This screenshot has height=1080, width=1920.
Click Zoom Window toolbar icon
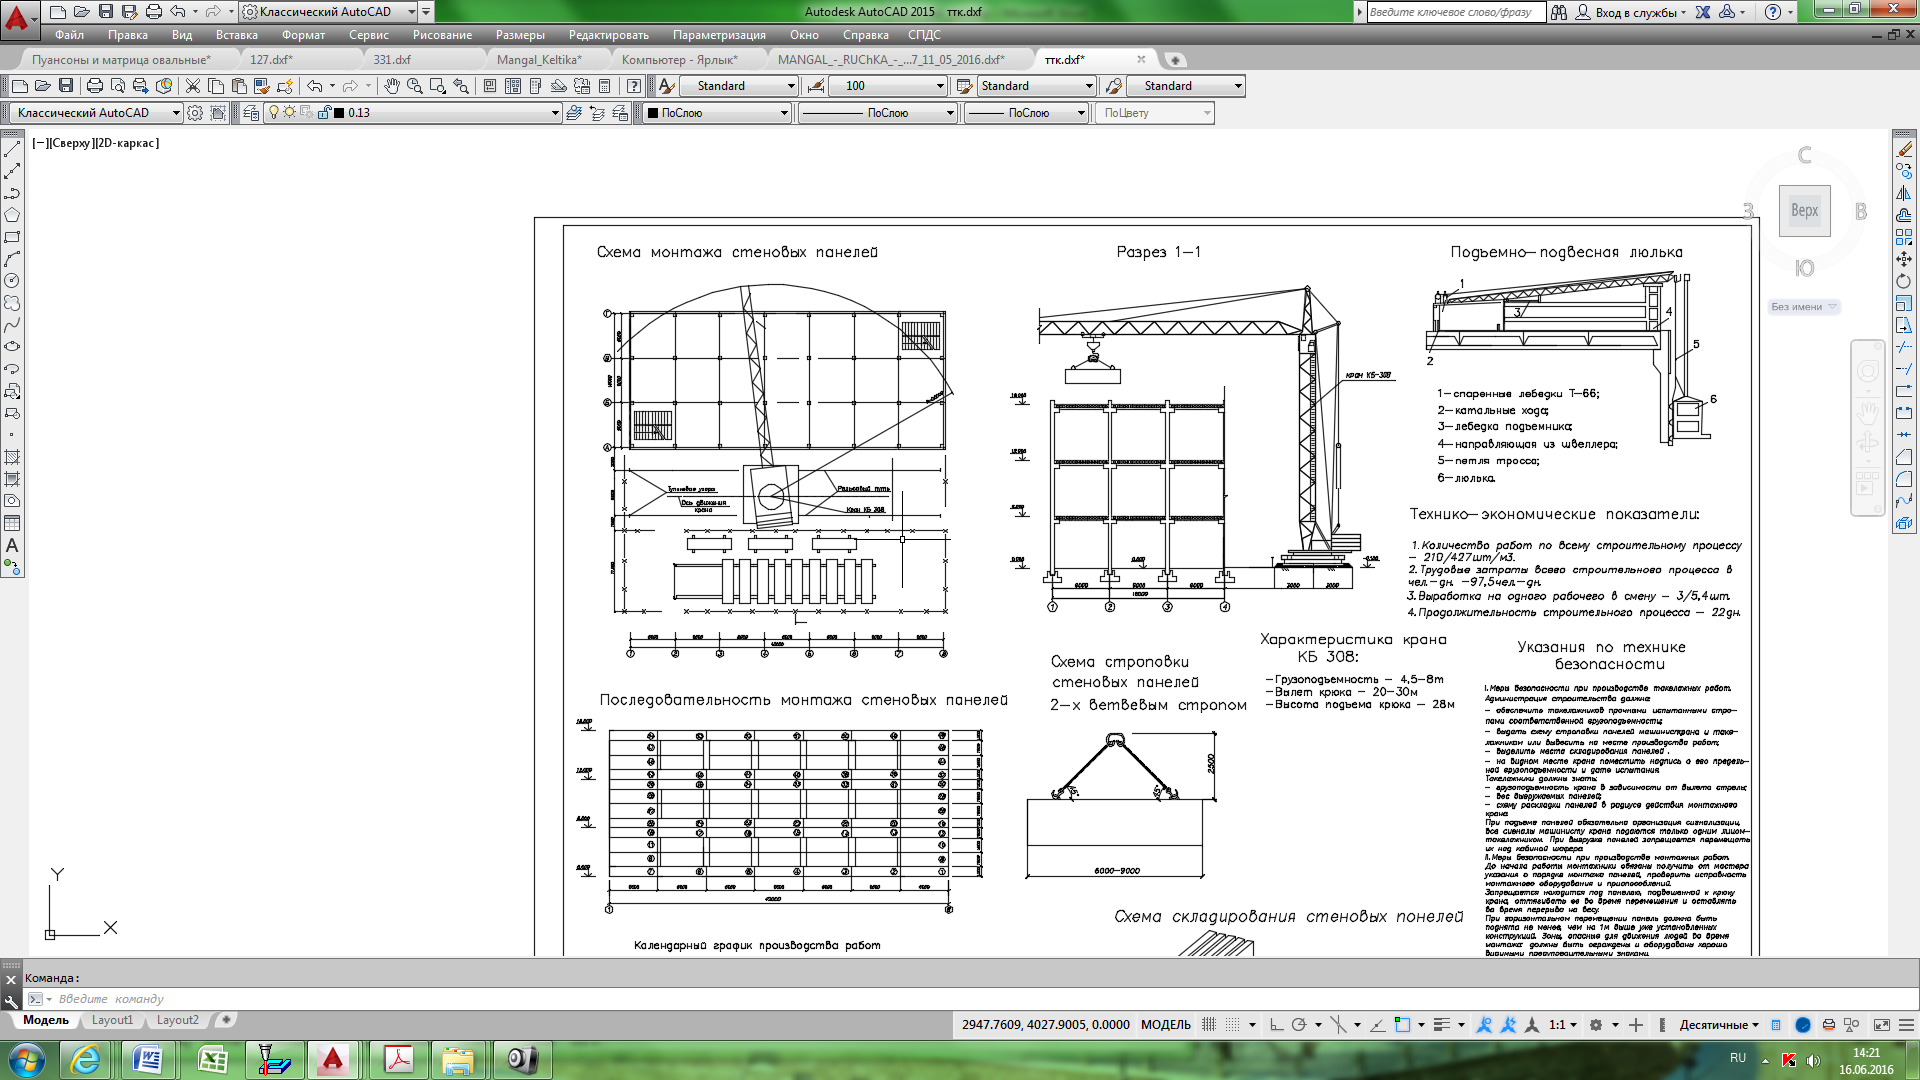pos(437,86)
